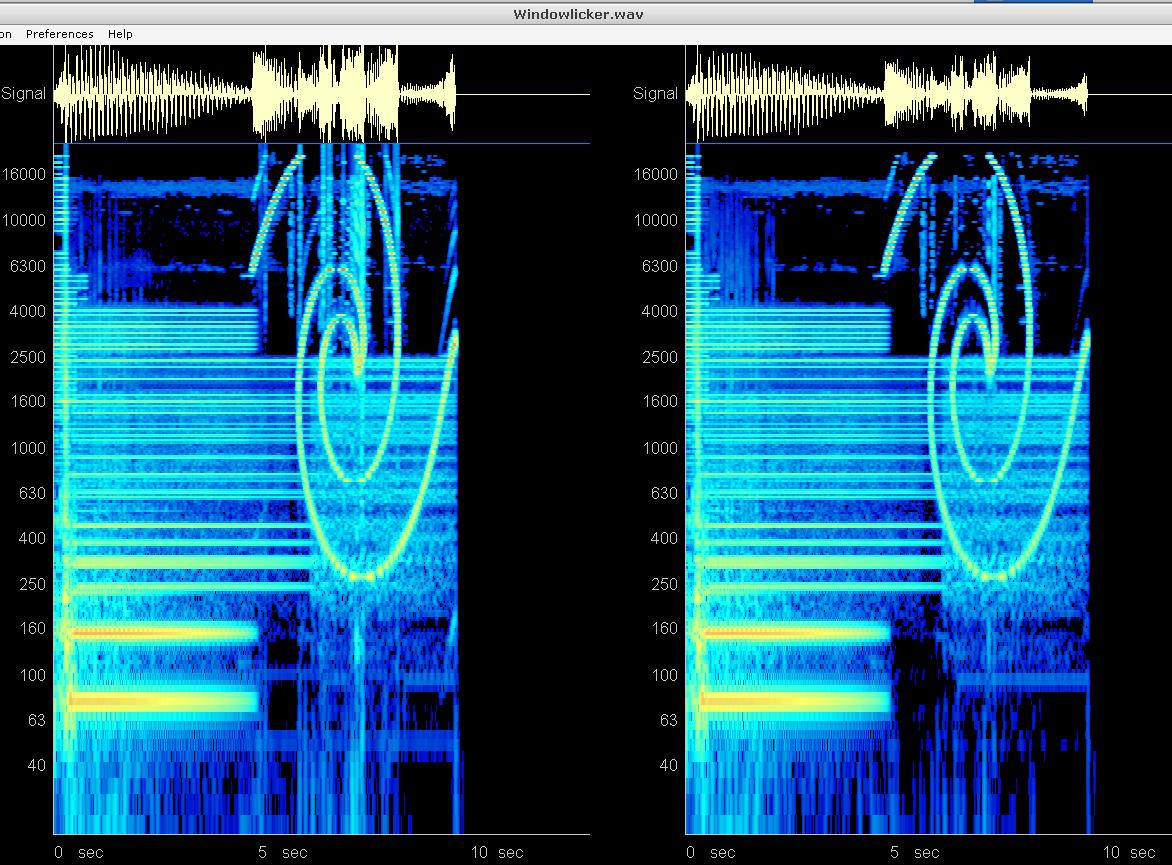Click the 1600 frequency label in right panel
Image resolution: width=1172 pixels, height=865 pixels.
(659, 401)
